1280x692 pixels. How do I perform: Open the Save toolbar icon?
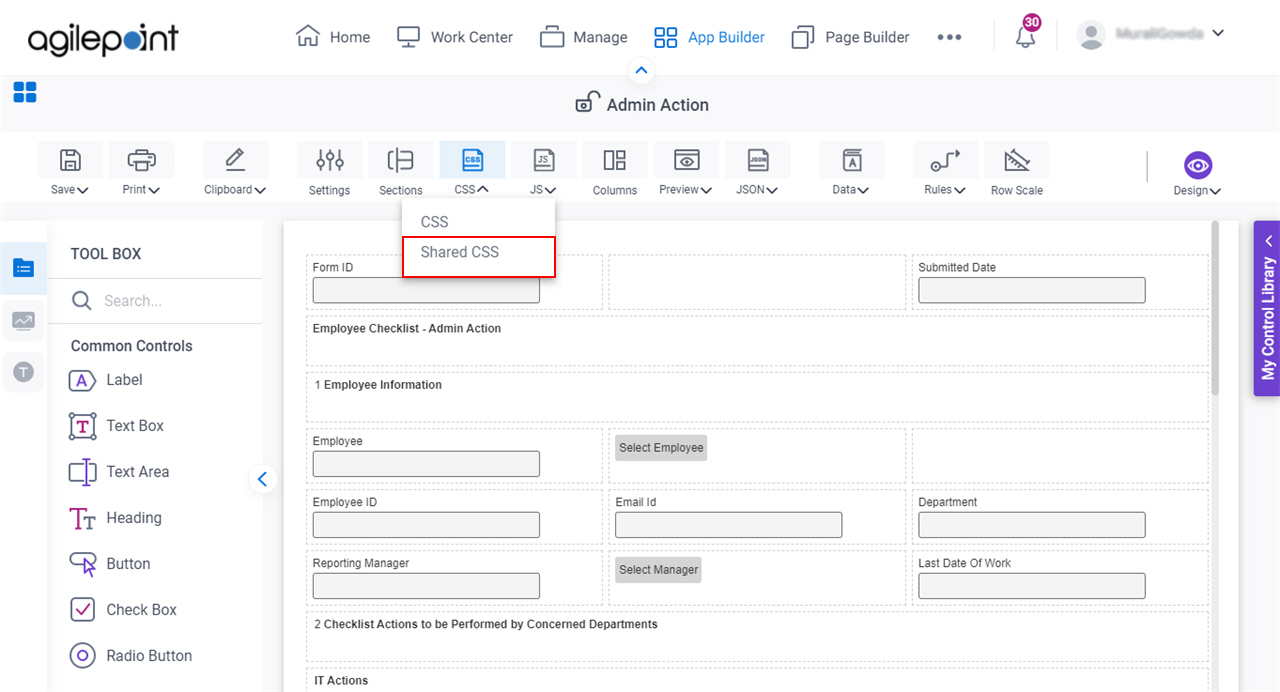[70, 160]
